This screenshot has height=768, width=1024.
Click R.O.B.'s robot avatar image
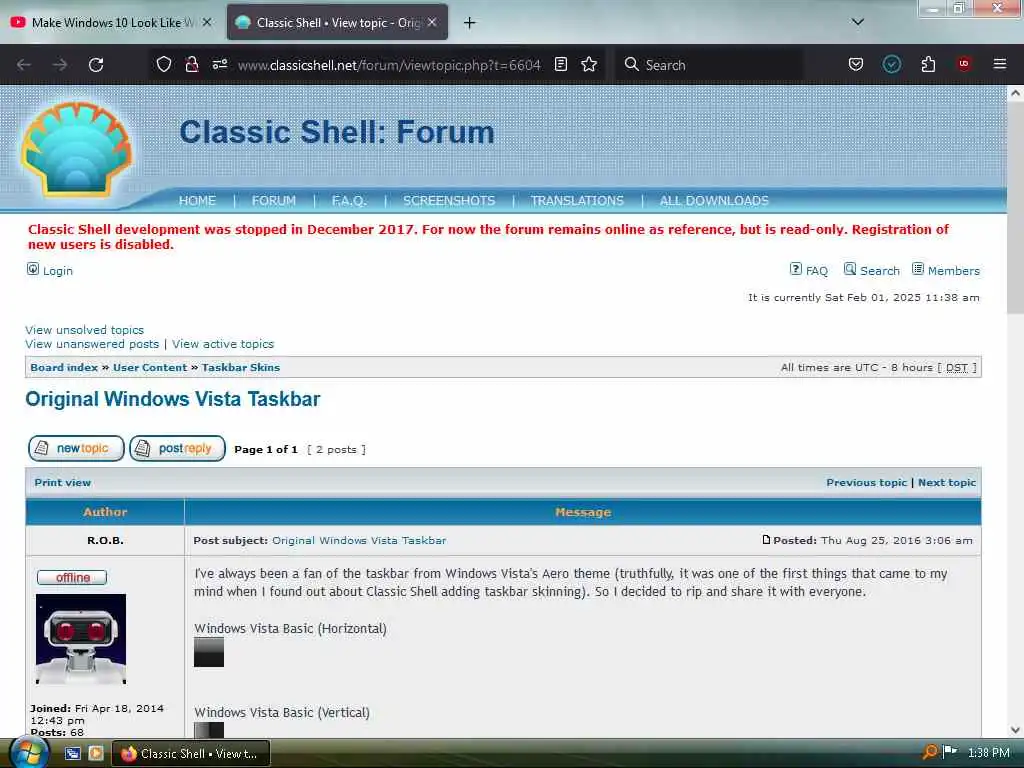point(81,639)
